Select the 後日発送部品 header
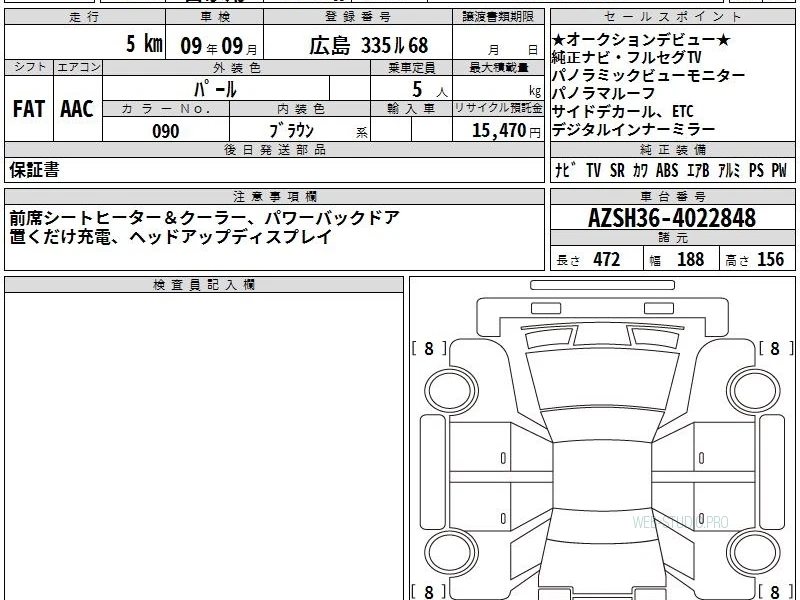This screenshot has height=600, width=800. (274, 150)
